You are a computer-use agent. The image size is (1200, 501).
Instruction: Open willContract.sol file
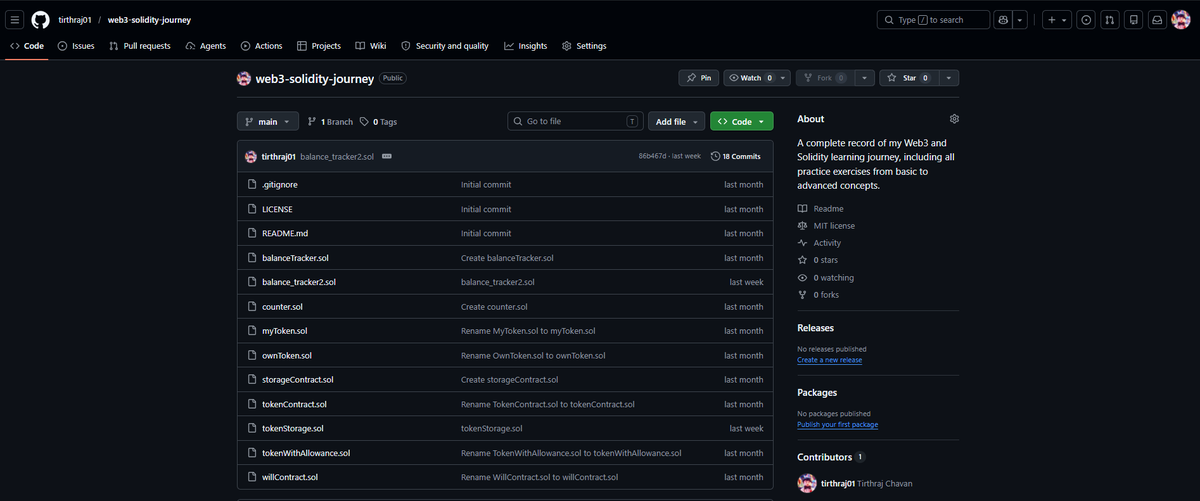(x=289, y=477)
